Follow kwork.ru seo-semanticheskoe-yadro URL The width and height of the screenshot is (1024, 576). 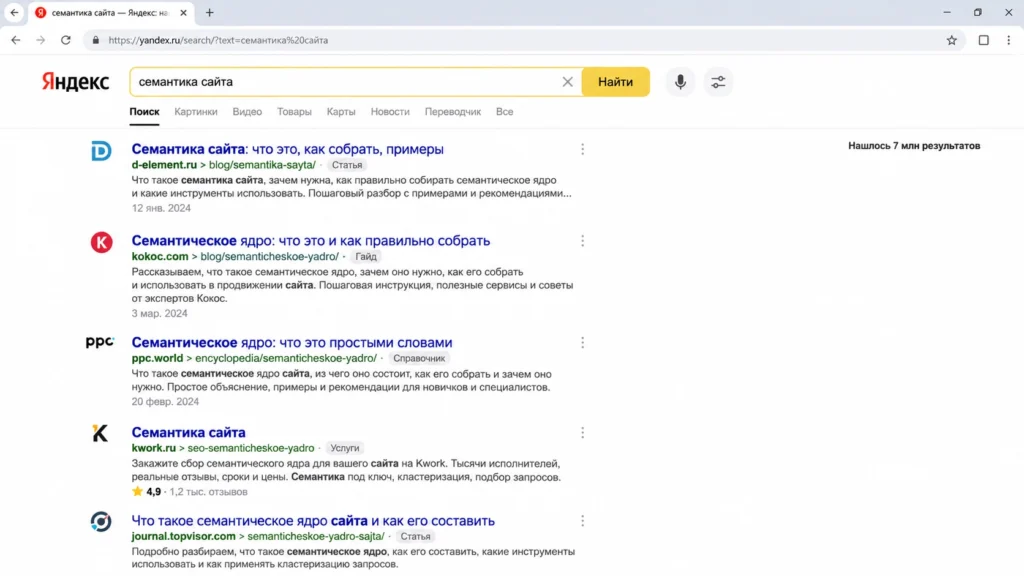click(223, 448)
